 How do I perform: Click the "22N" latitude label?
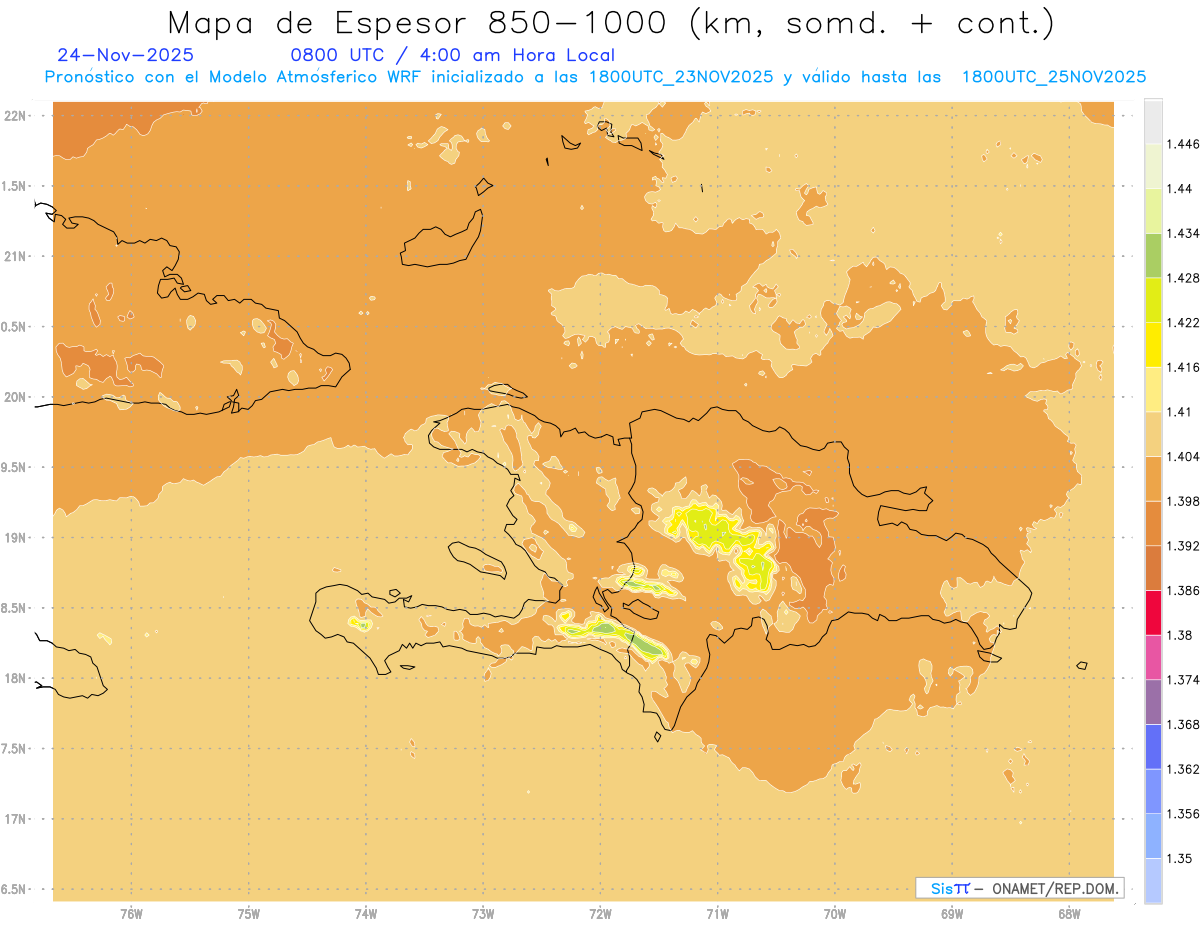coord(15,116)
